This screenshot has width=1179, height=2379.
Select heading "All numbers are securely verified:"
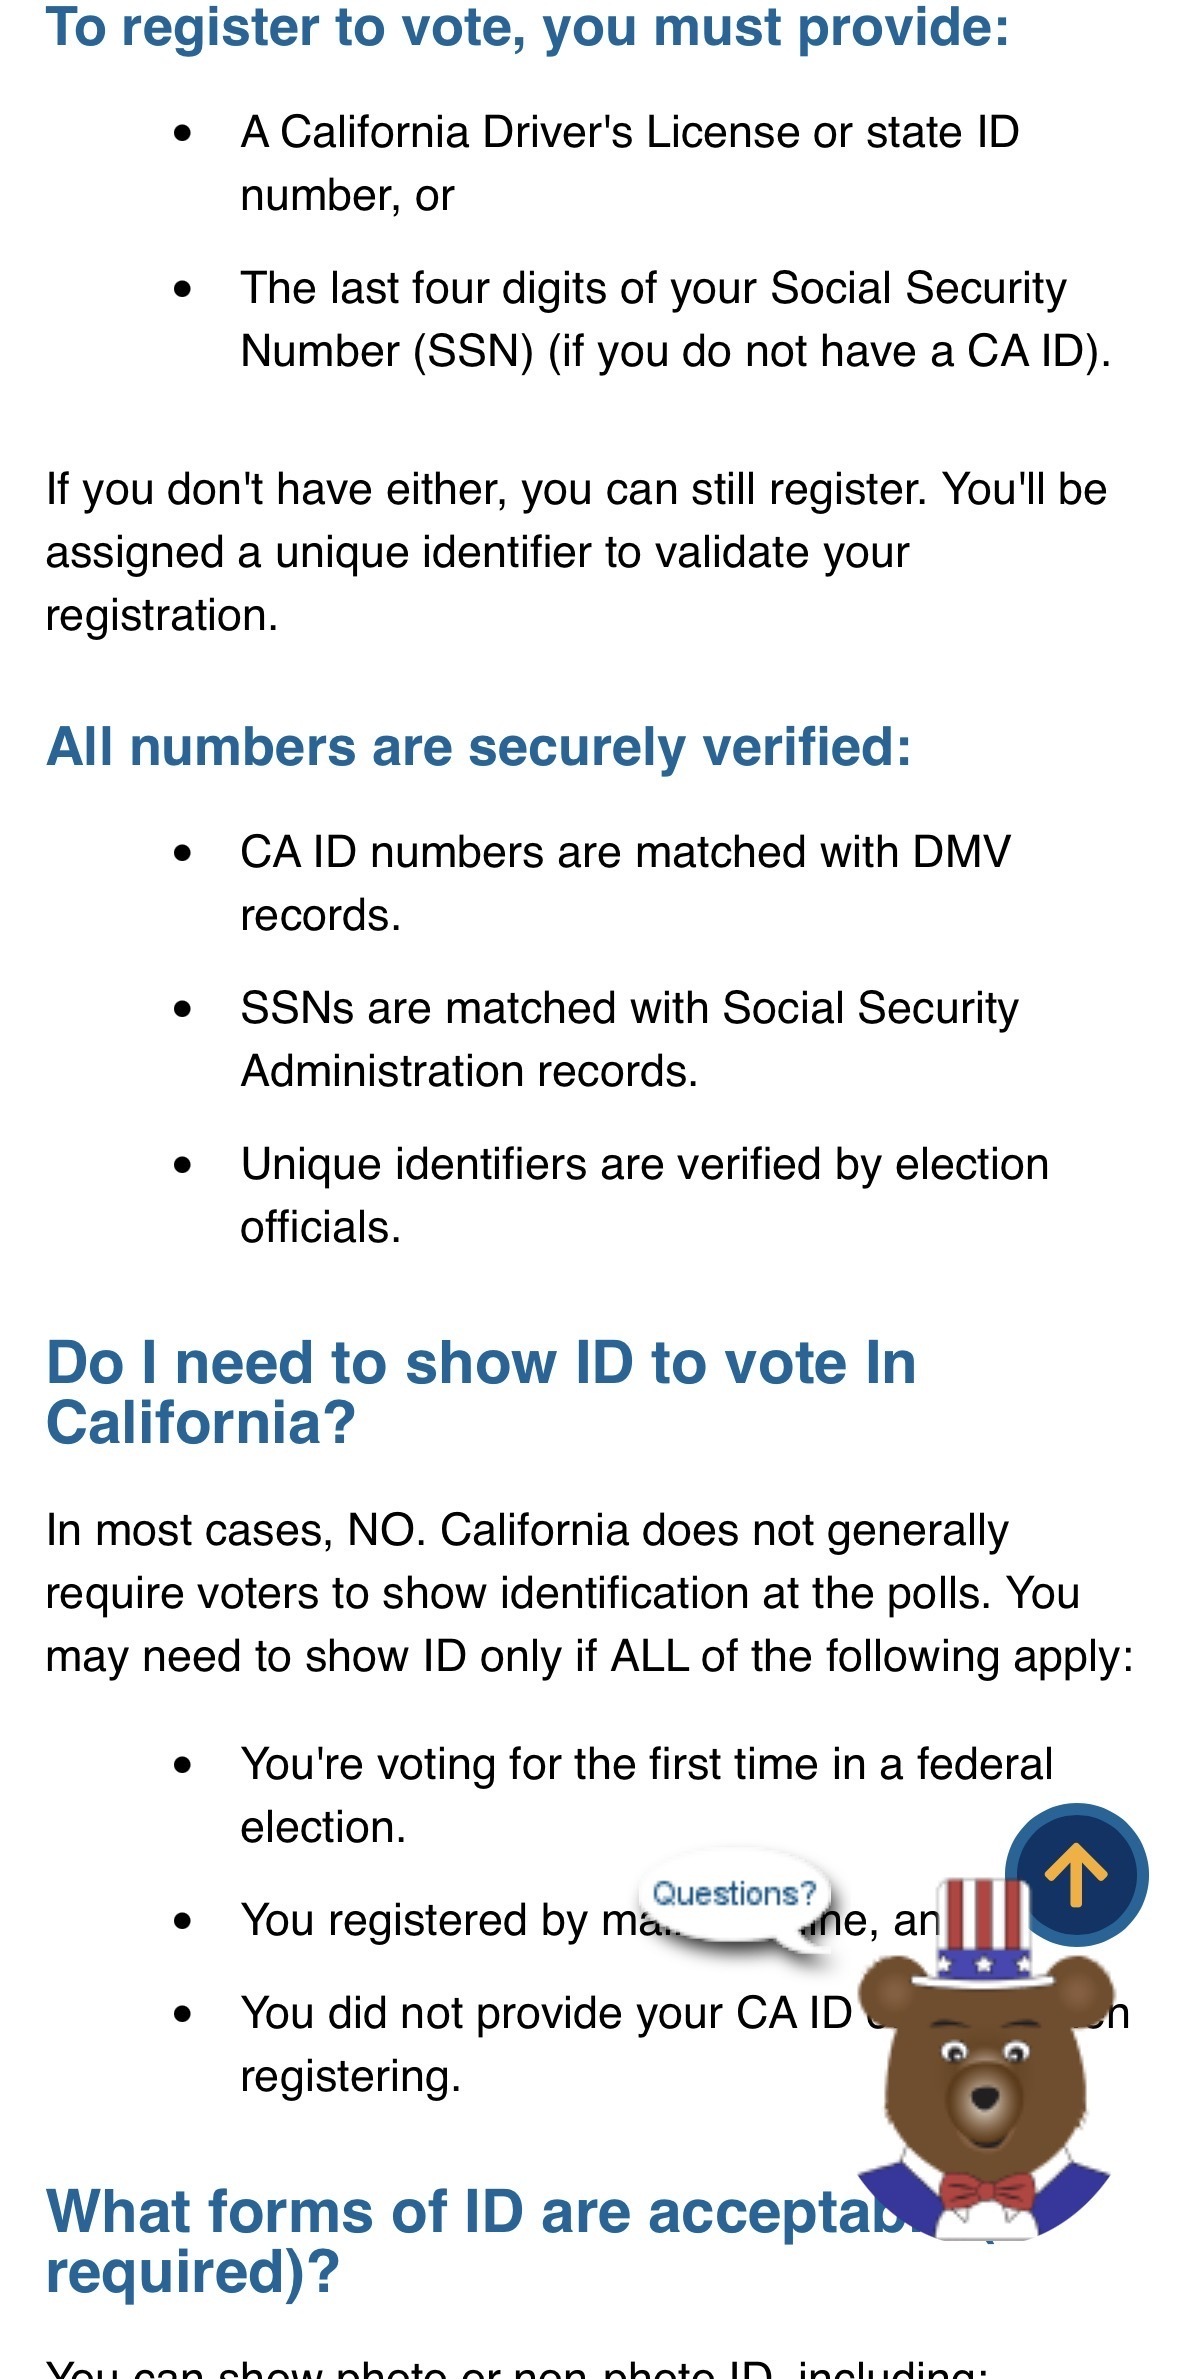click(x=479, y=747)
